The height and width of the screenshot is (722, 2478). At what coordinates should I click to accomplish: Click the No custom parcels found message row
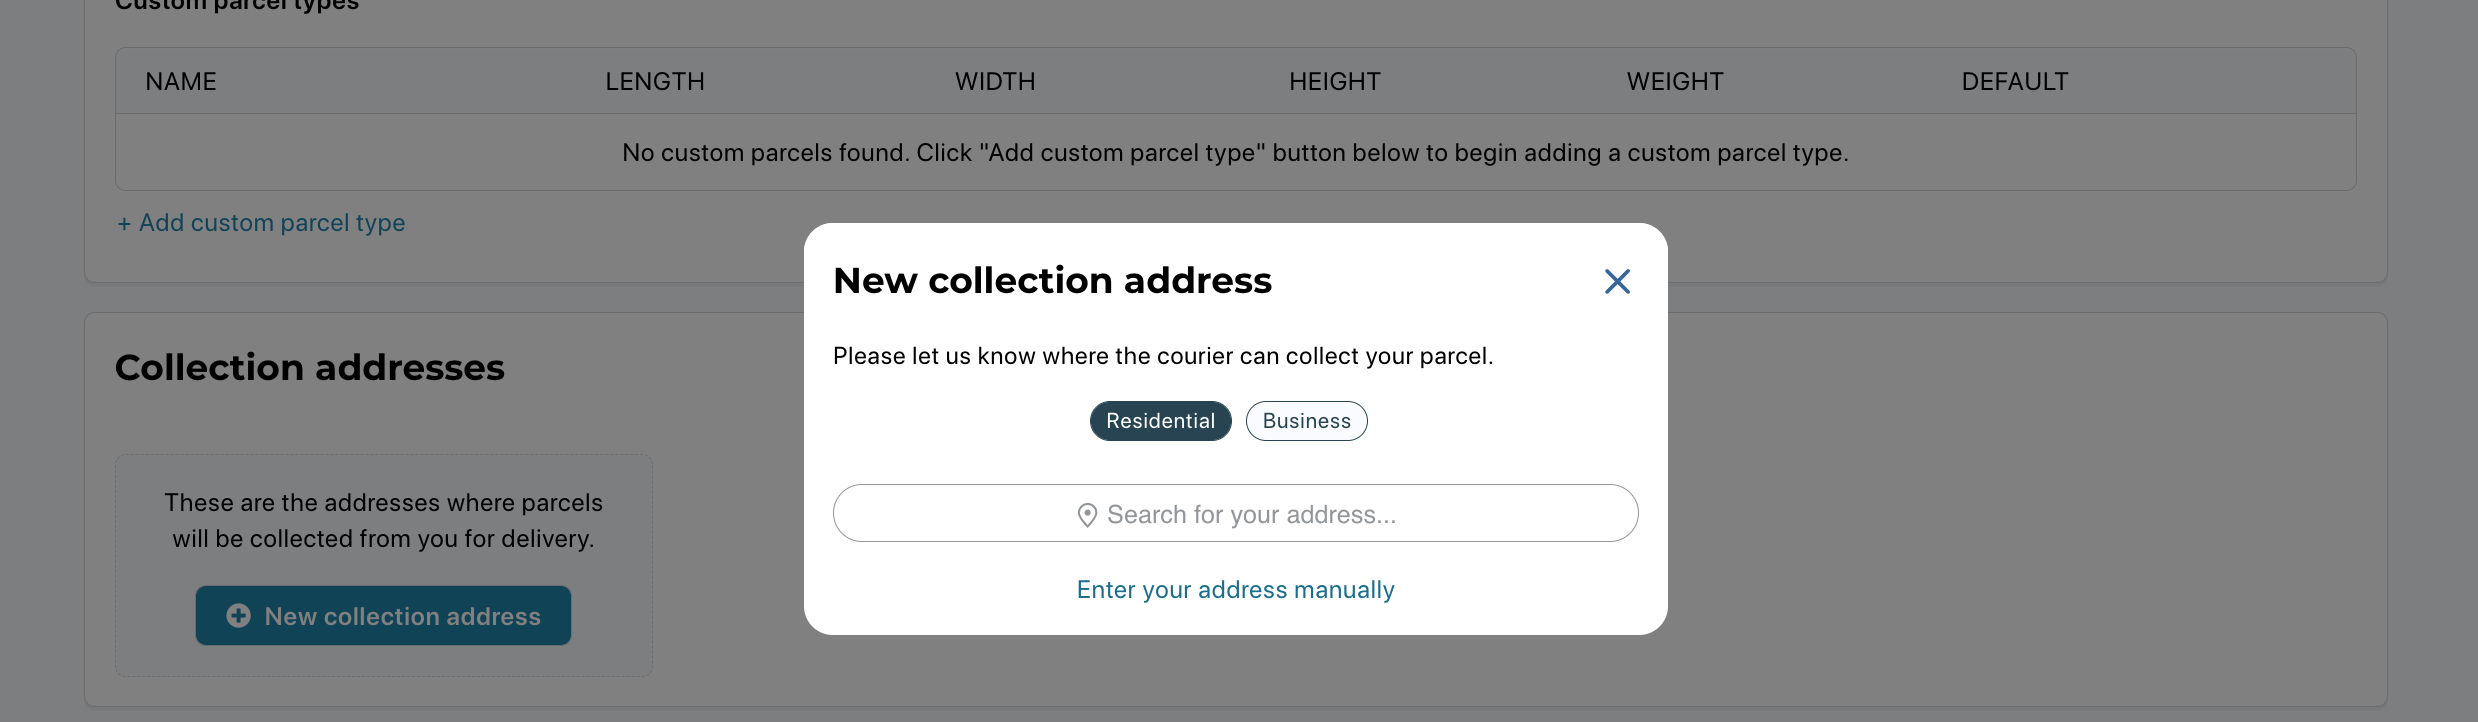[x=1235, y=152]
